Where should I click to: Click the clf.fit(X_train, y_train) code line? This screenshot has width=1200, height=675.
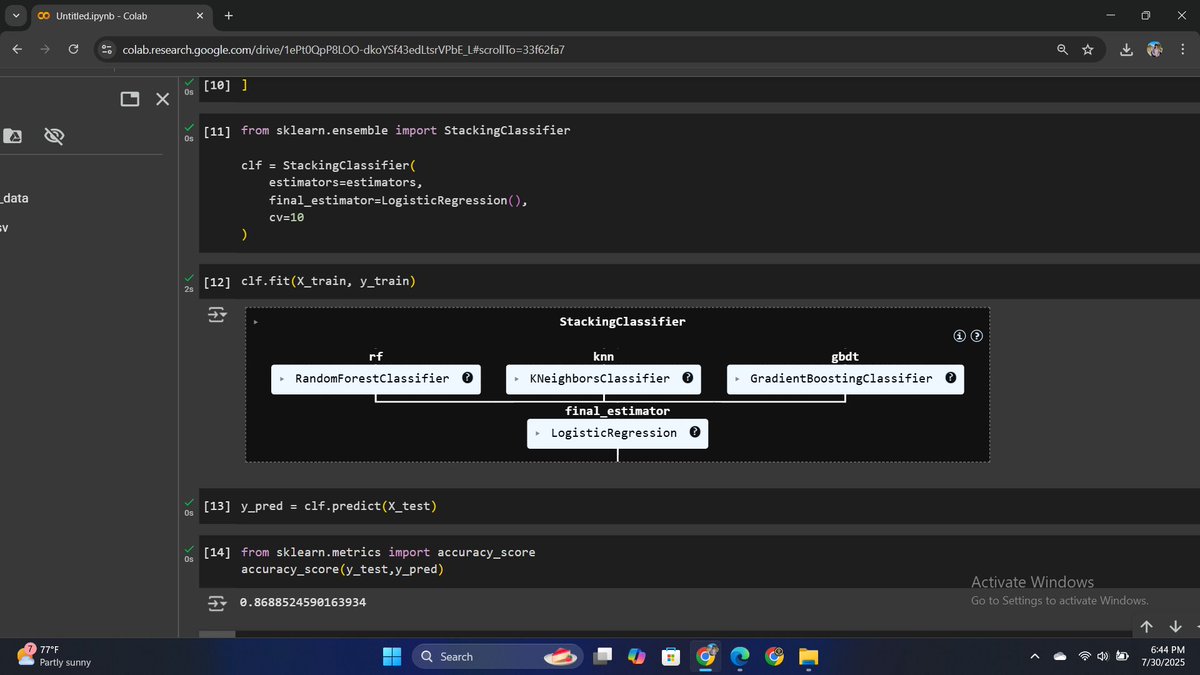(x=328, y=281)
